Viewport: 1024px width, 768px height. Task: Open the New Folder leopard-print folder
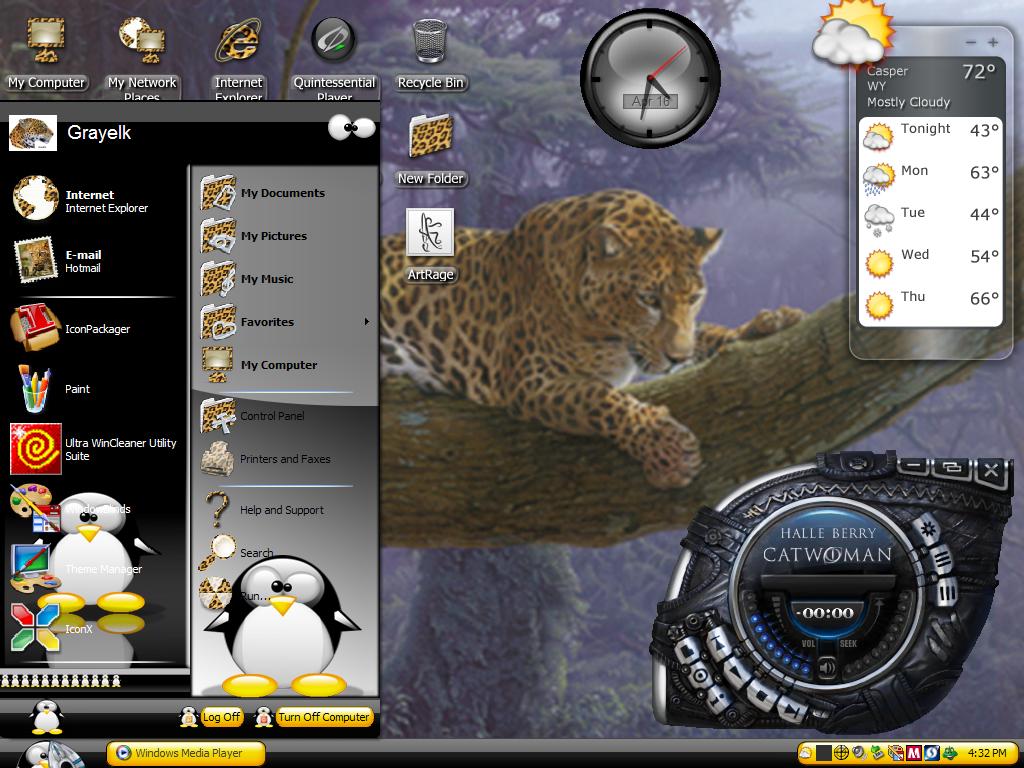(430, 149)
